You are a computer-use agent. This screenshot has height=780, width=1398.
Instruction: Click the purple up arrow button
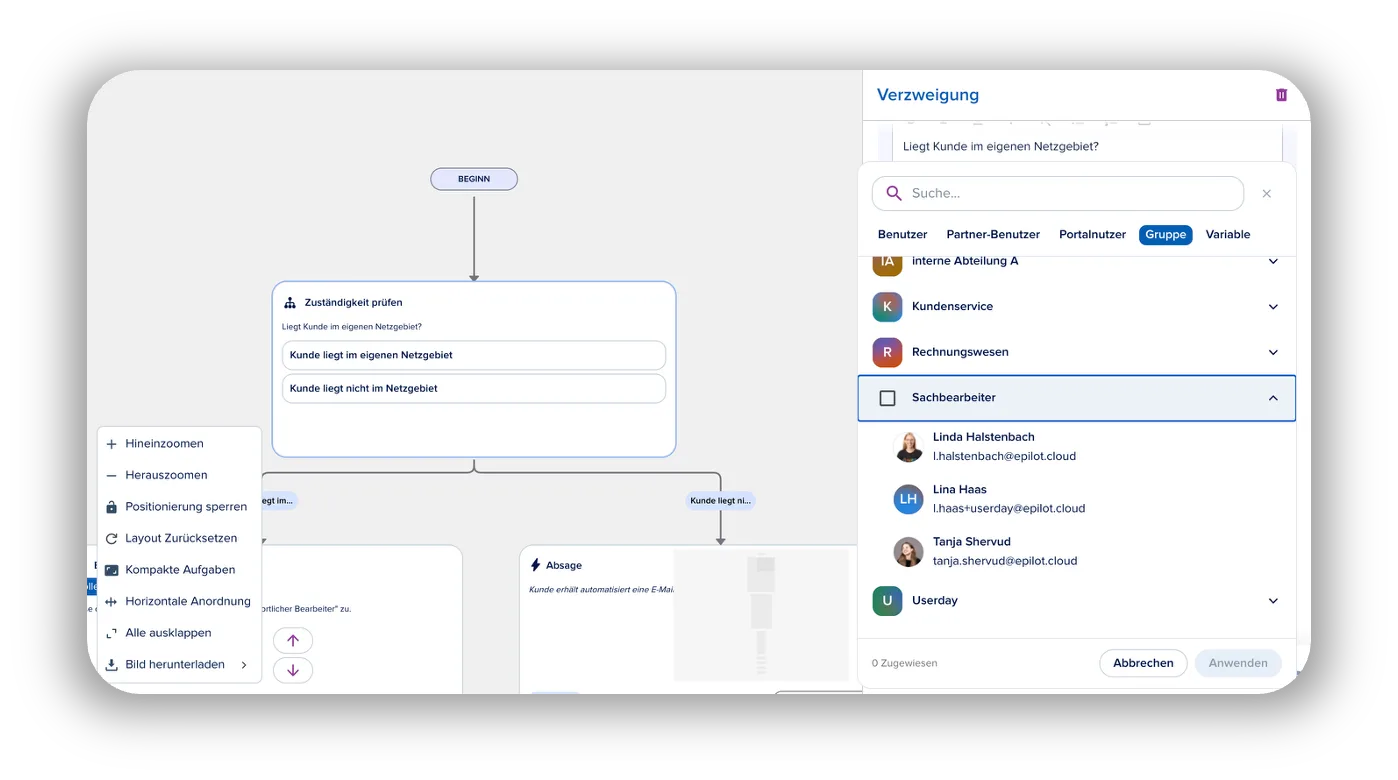pyautogui.click(x=293, y=640)
